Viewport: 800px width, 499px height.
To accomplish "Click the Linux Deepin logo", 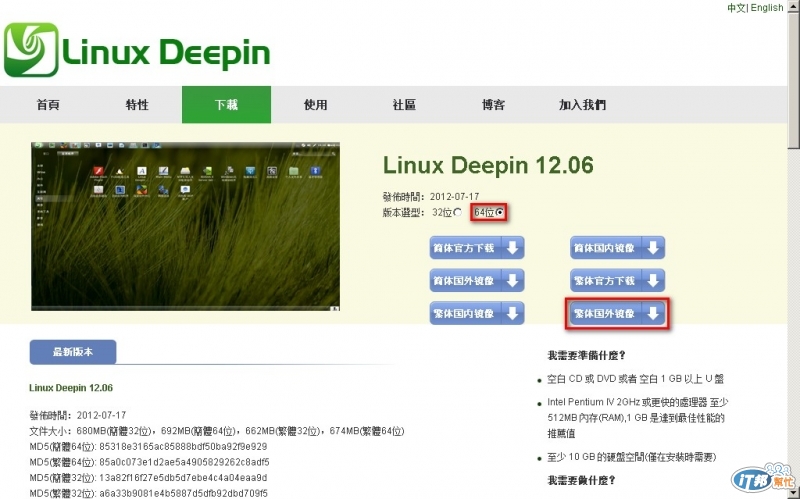I will coord(137,51).
